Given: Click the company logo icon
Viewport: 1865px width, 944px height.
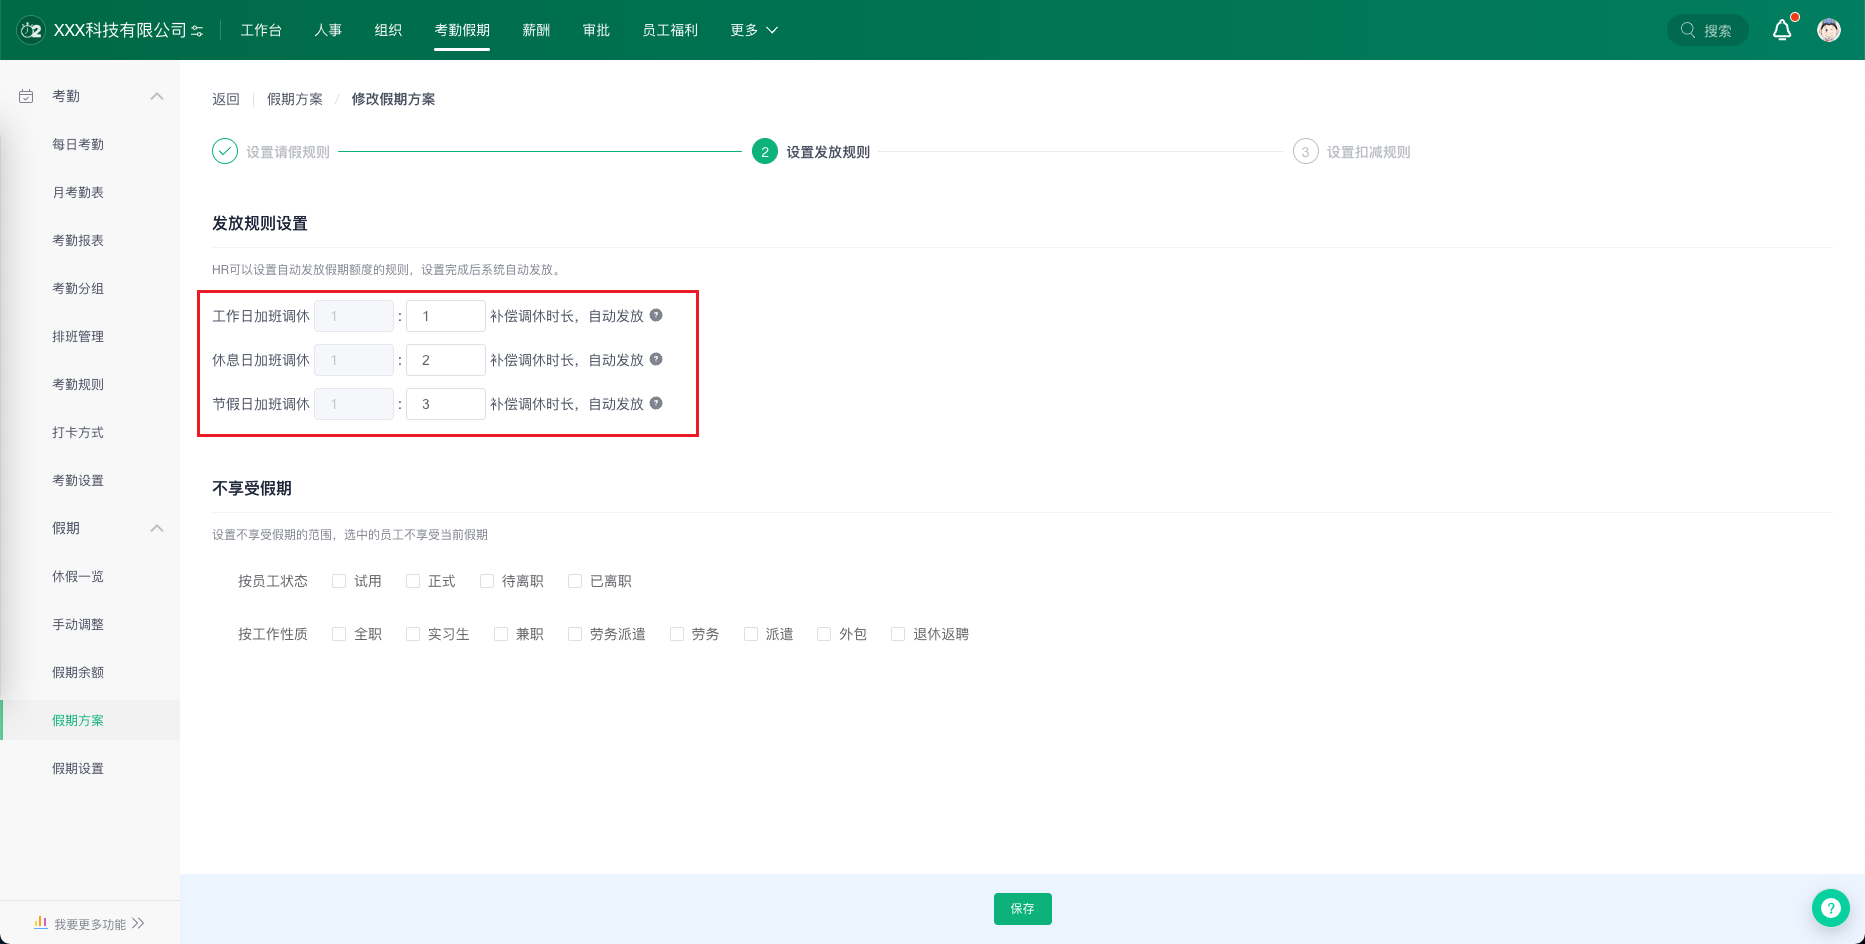Looking at the screenshot, I should (x=31, y=30).
